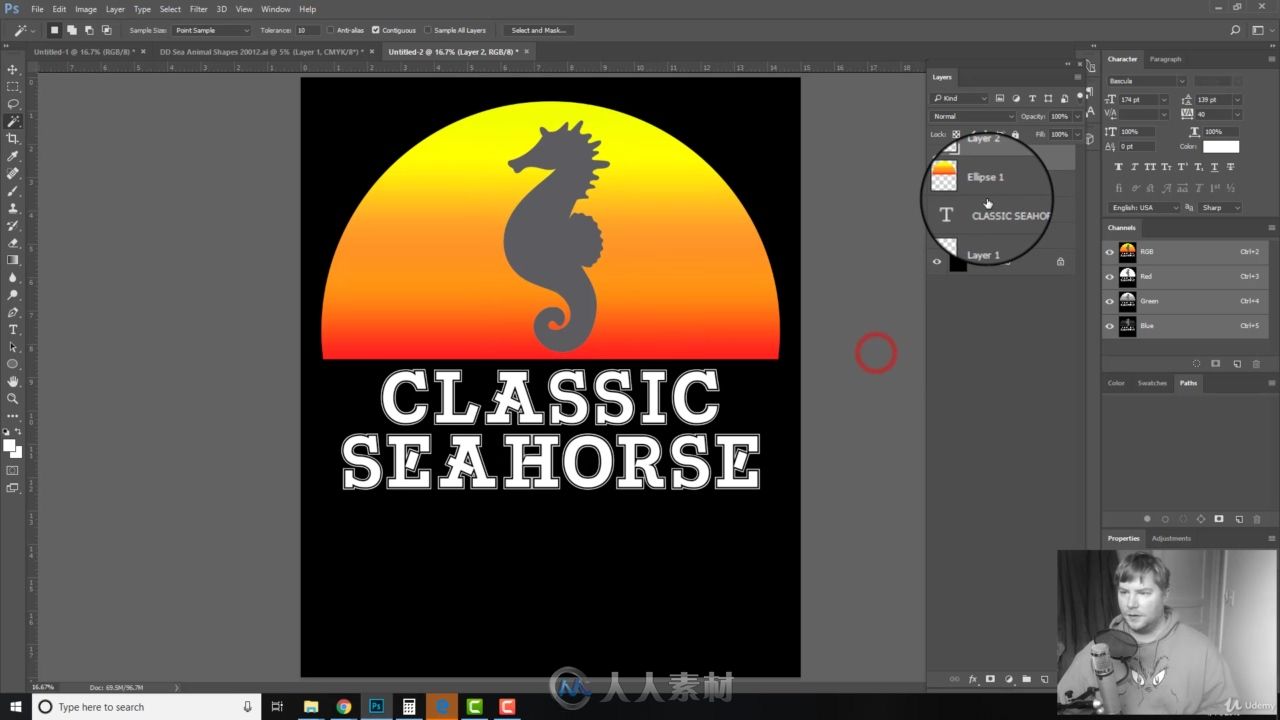Toggle lock transparent pixels in Layers panel
The height and width of the screenshot is (720, 1280).
(956, 134)
